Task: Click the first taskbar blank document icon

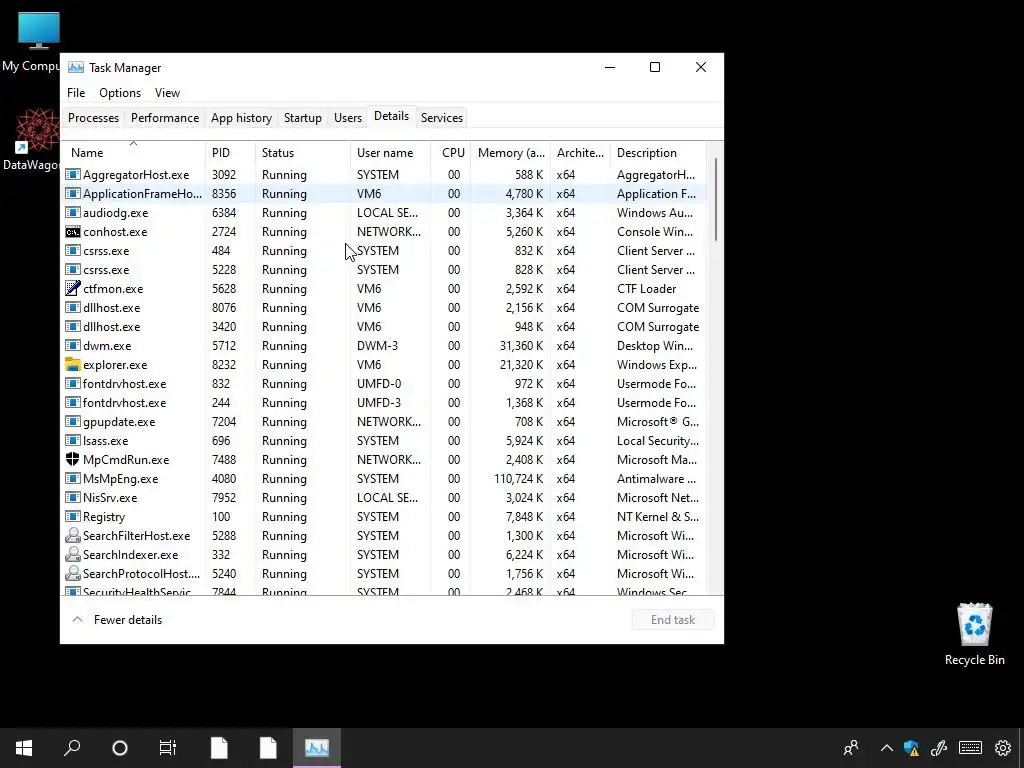Action: coord(219,748)
